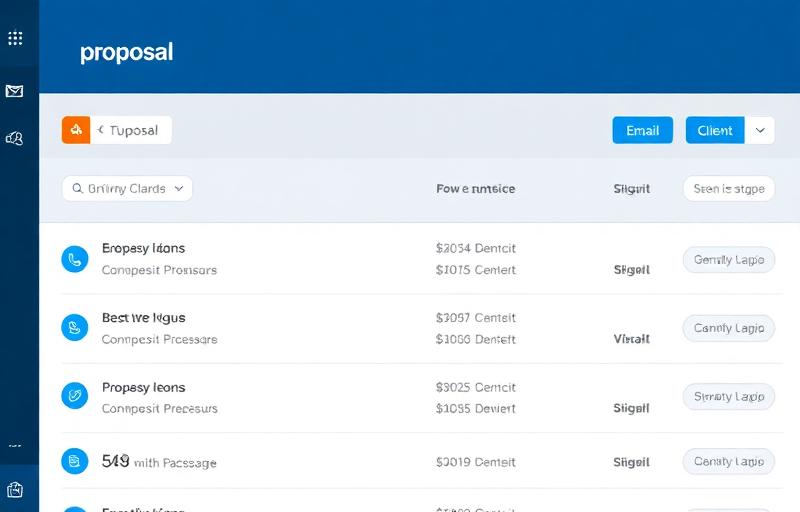Click the Sean is stgpe header pill
This screenshot has width=800, height=512.
pos(728,188)
